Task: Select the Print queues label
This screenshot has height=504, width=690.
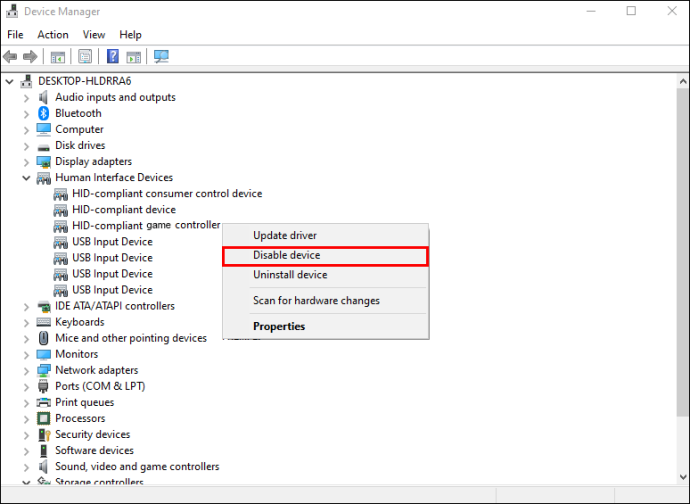Action: [x=84, y=402]
